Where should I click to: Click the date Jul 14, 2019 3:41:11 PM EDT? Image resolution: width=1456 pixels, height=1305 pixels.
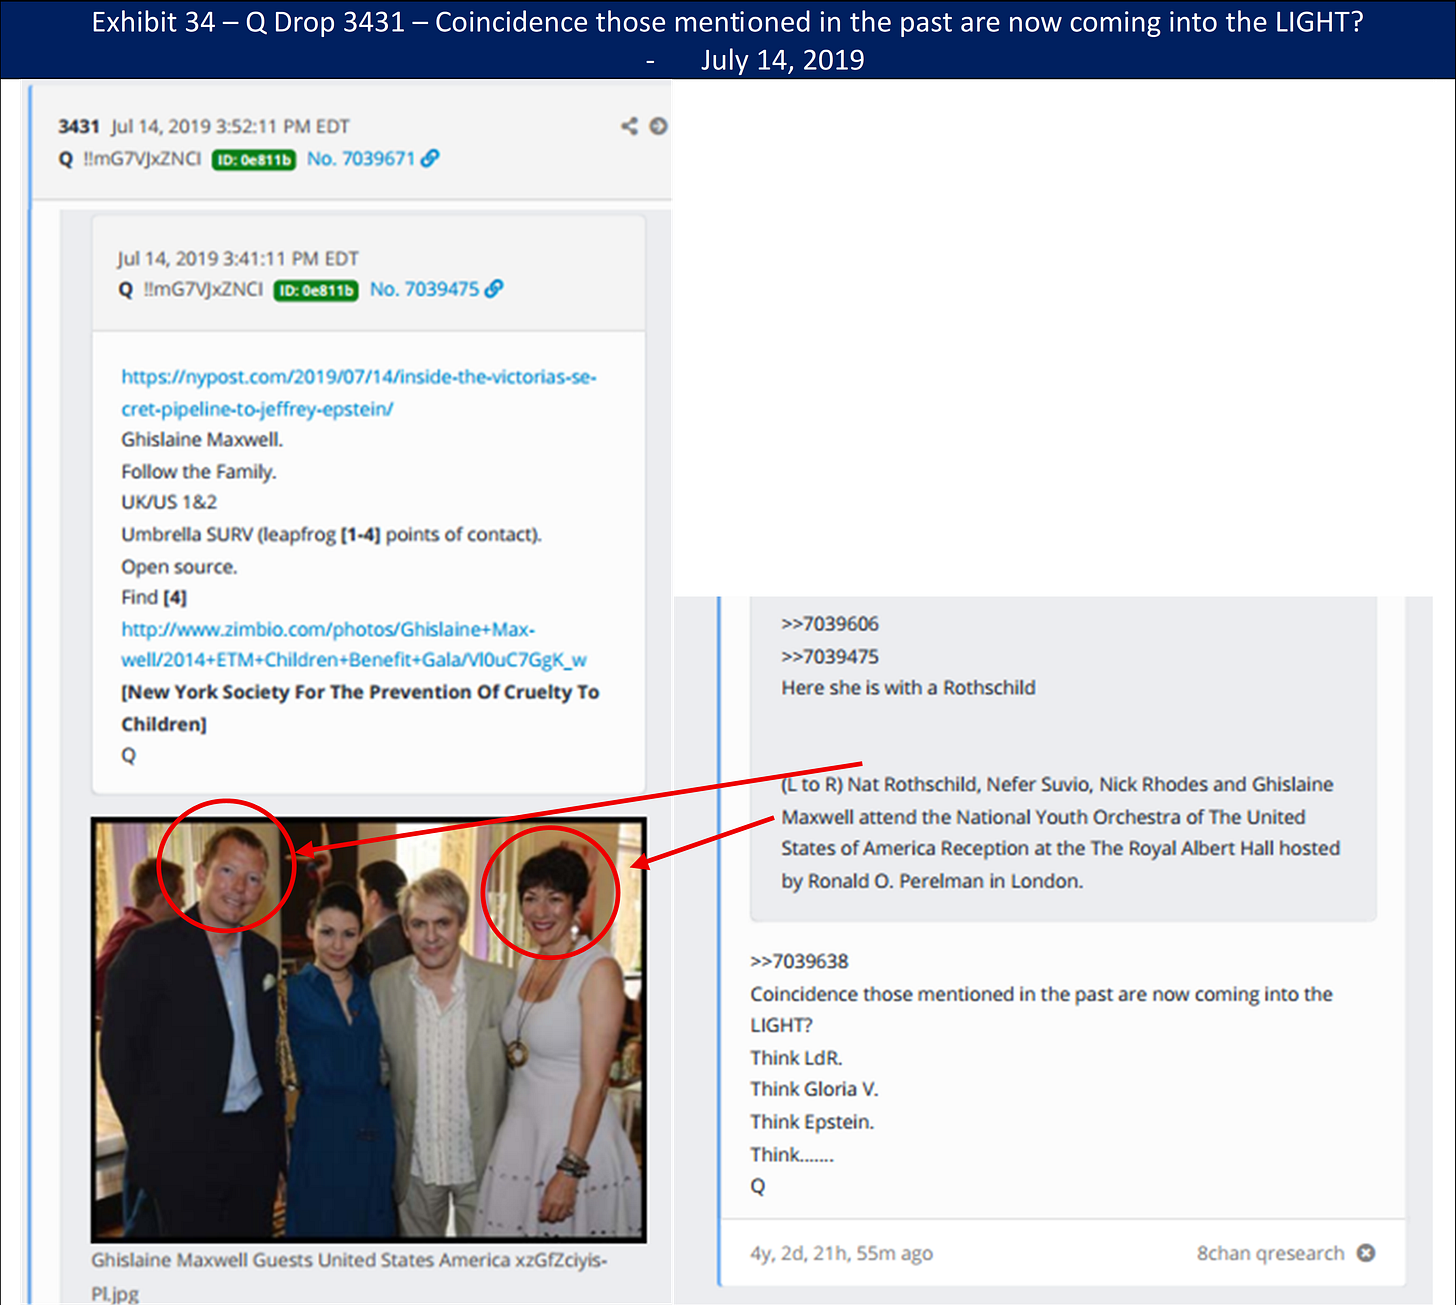point(238,258)
